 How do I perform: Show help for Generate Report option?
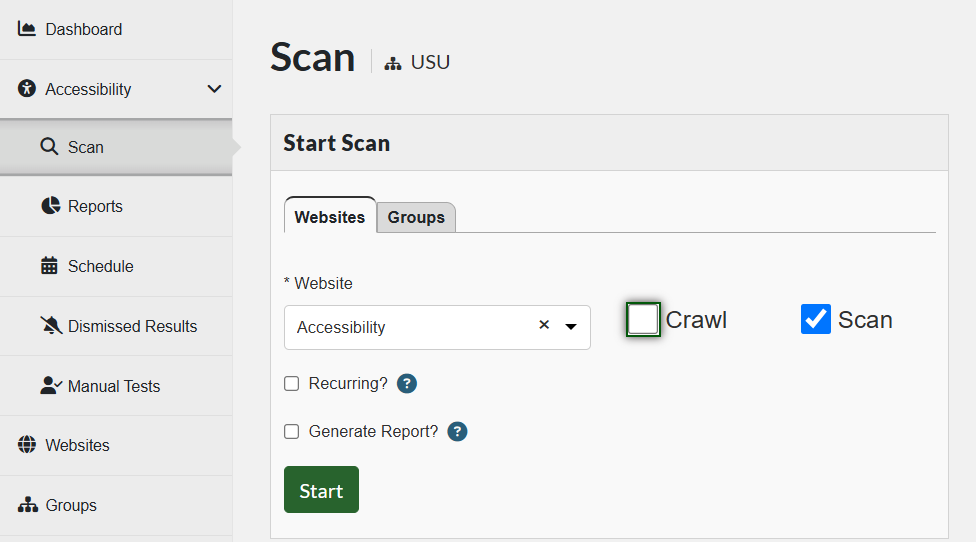coord(457,431)
